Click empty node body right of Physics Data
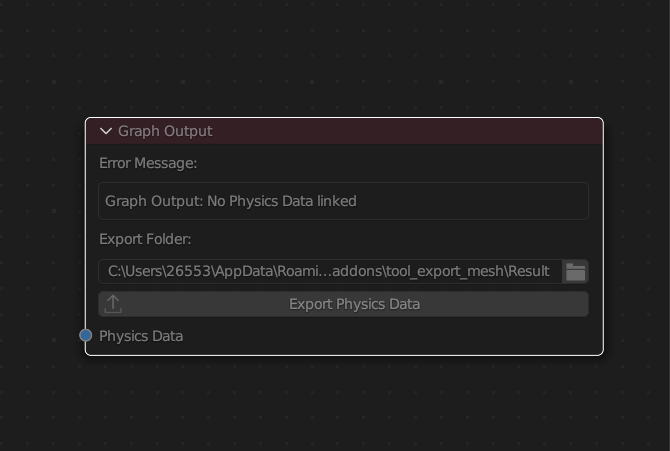This screenshot has width=670, height=451. click(x=385, y=336)
